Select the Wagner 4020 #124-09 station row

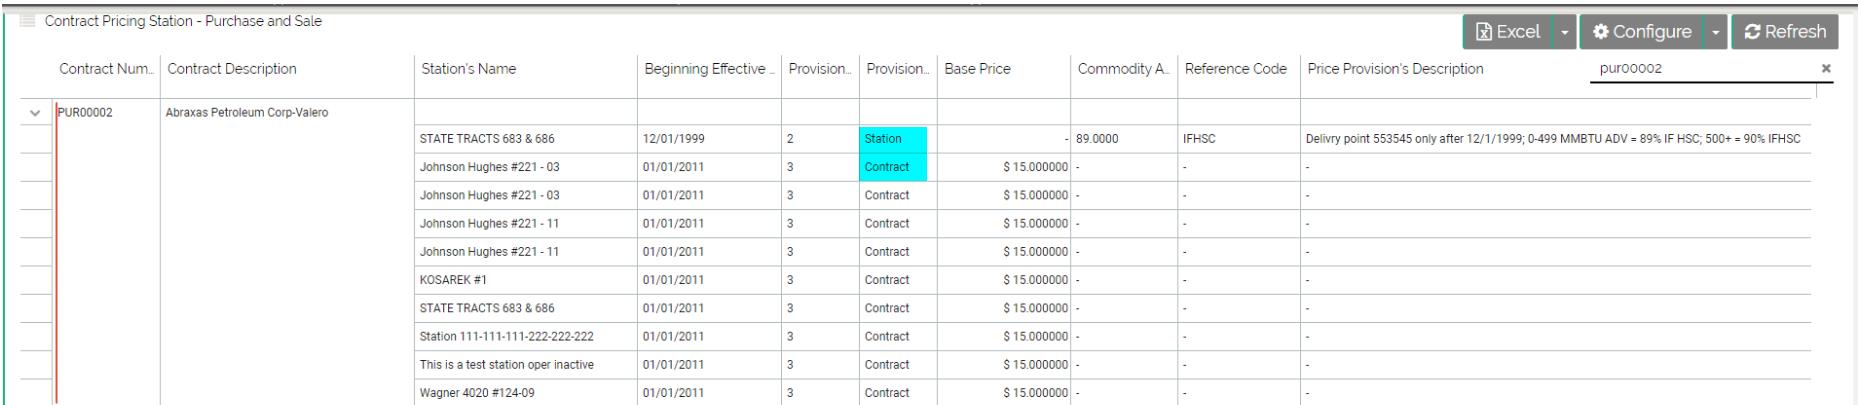click(477, 393)
